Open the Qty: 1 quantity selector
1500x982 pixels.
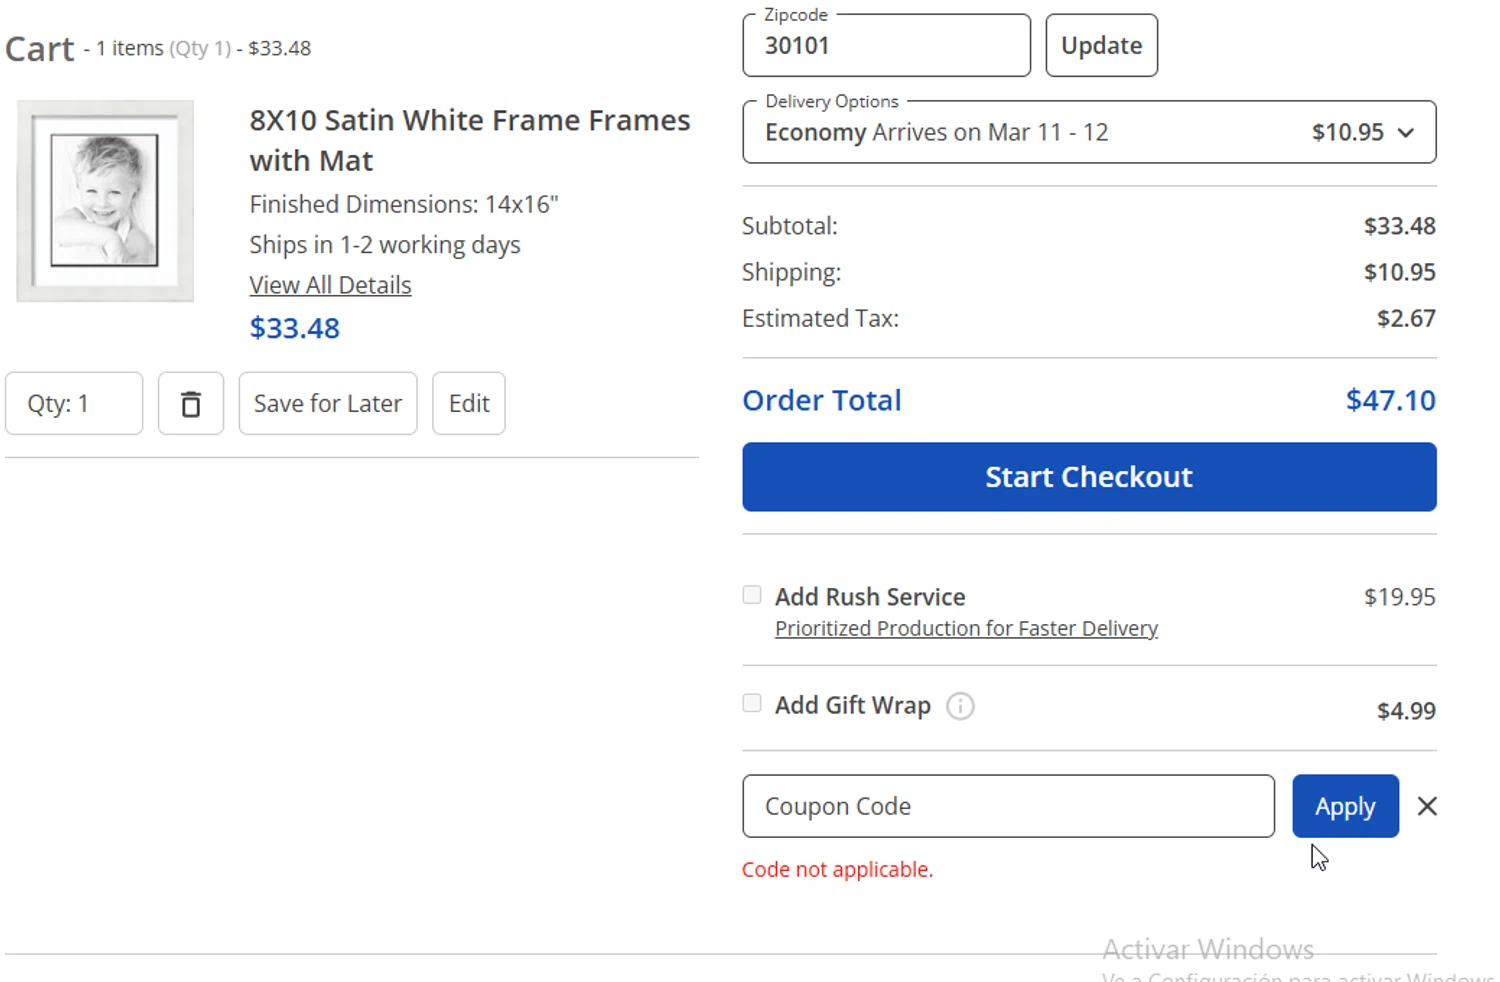[x=74, y=404]
